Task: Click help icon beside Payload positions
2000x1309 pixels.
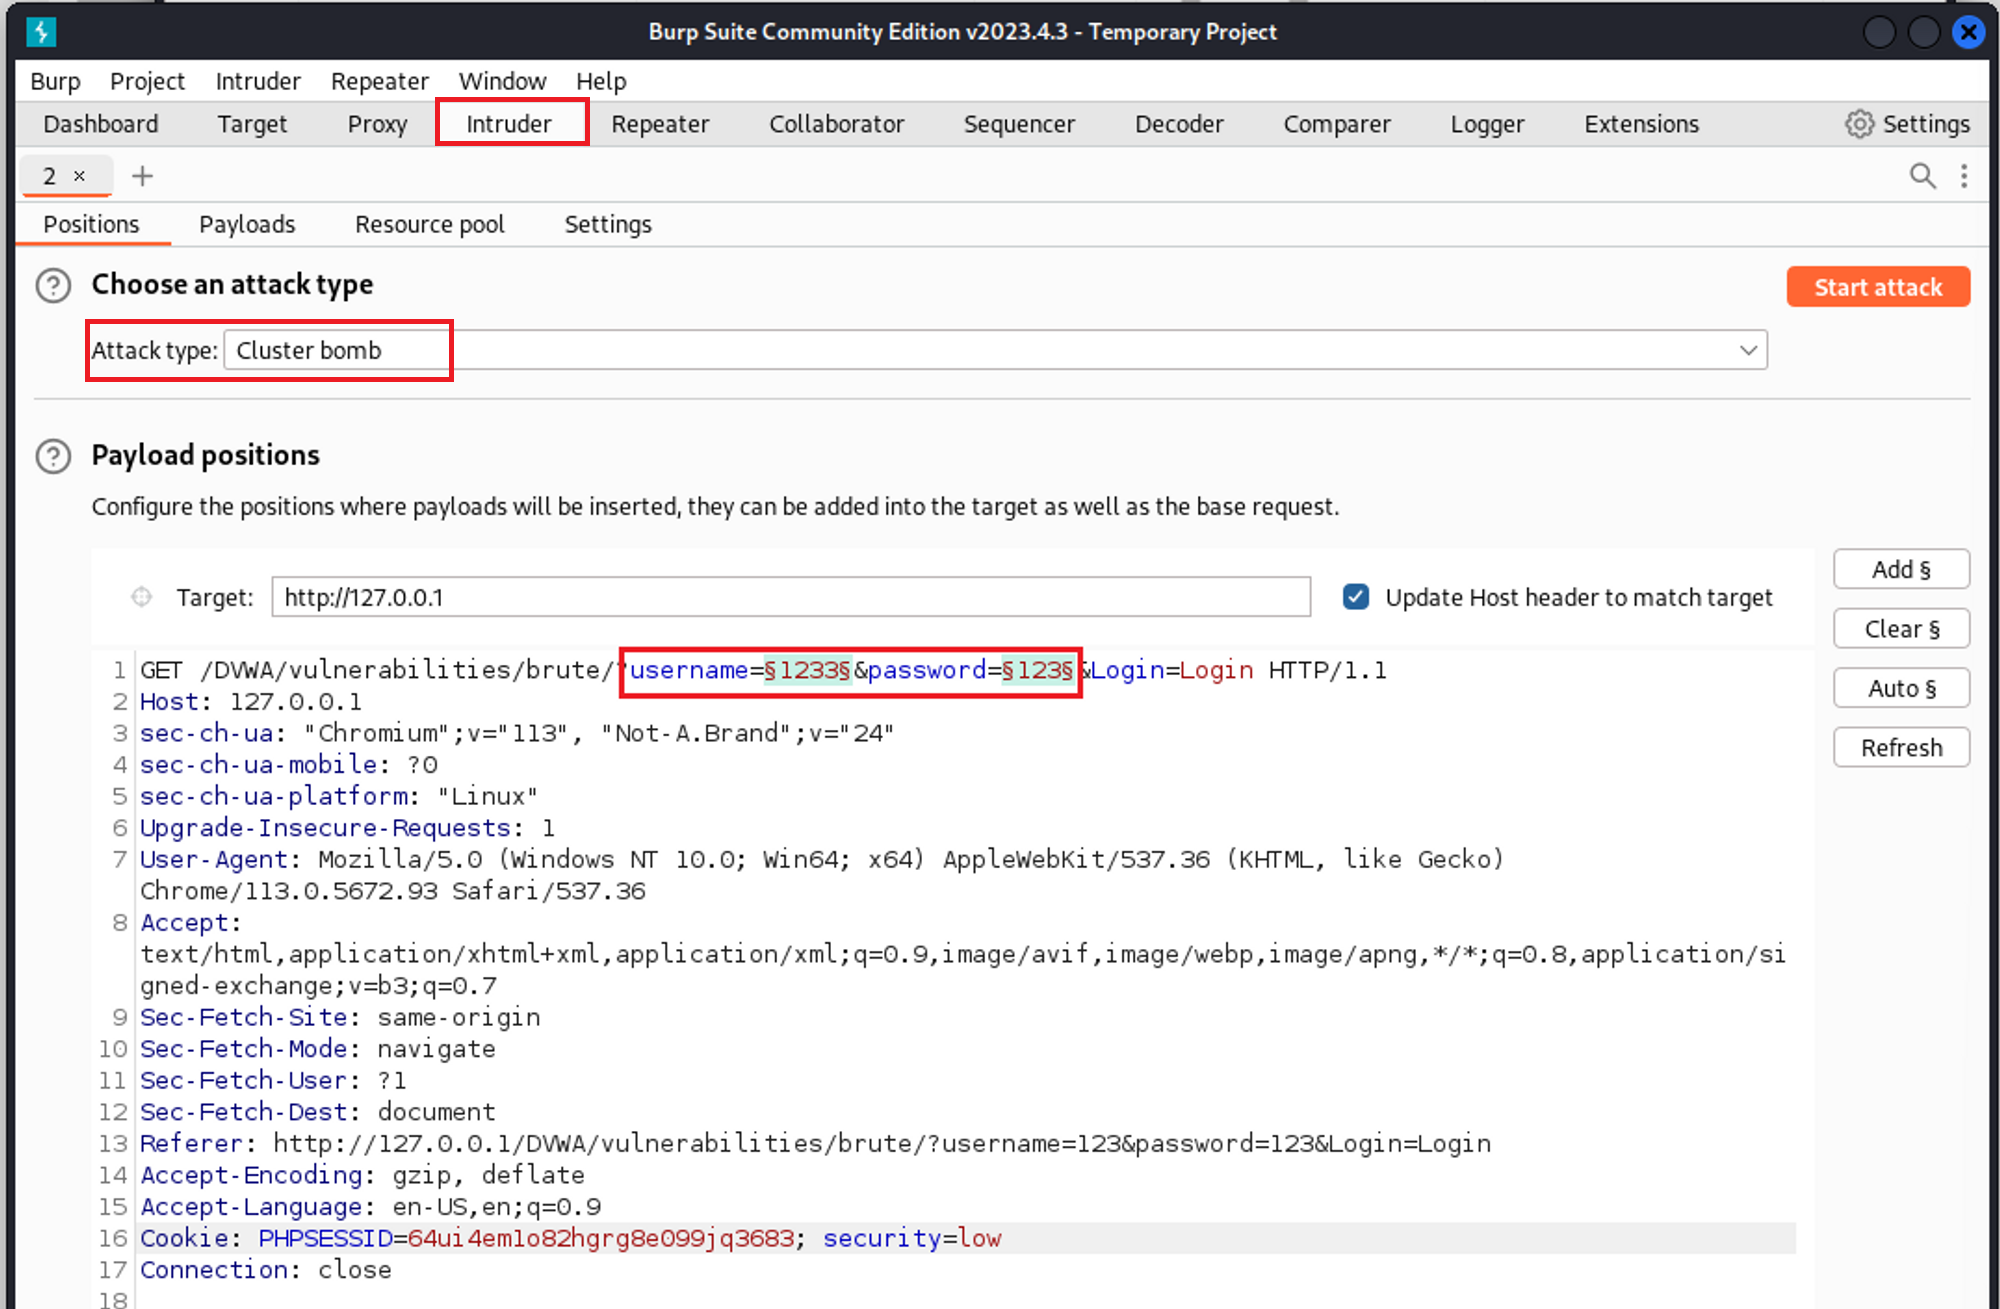Action: (x=53, y=456)
